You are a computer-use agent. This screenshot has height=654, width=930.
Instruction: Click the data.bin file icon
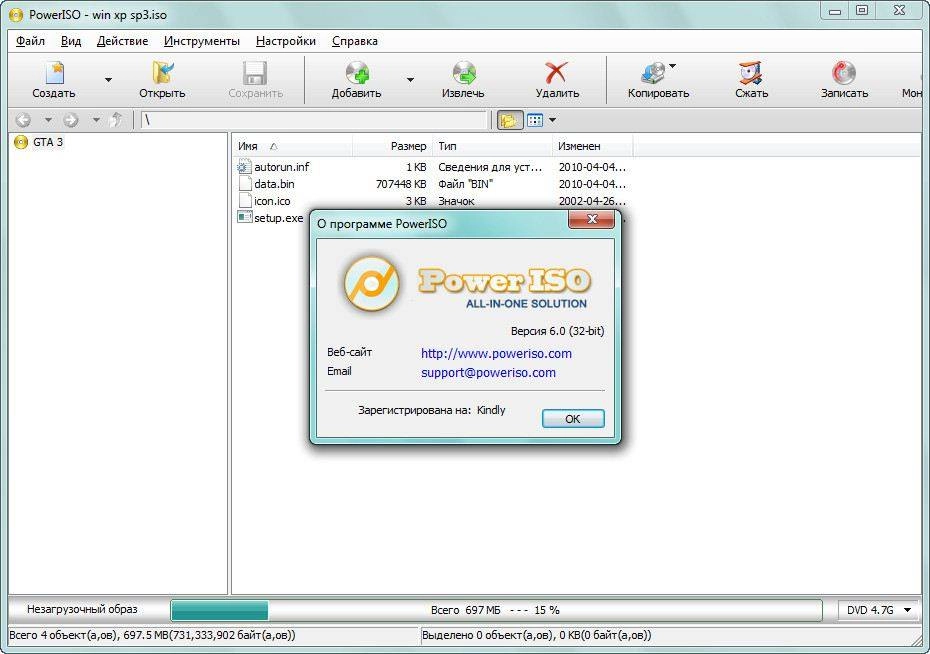244,184
